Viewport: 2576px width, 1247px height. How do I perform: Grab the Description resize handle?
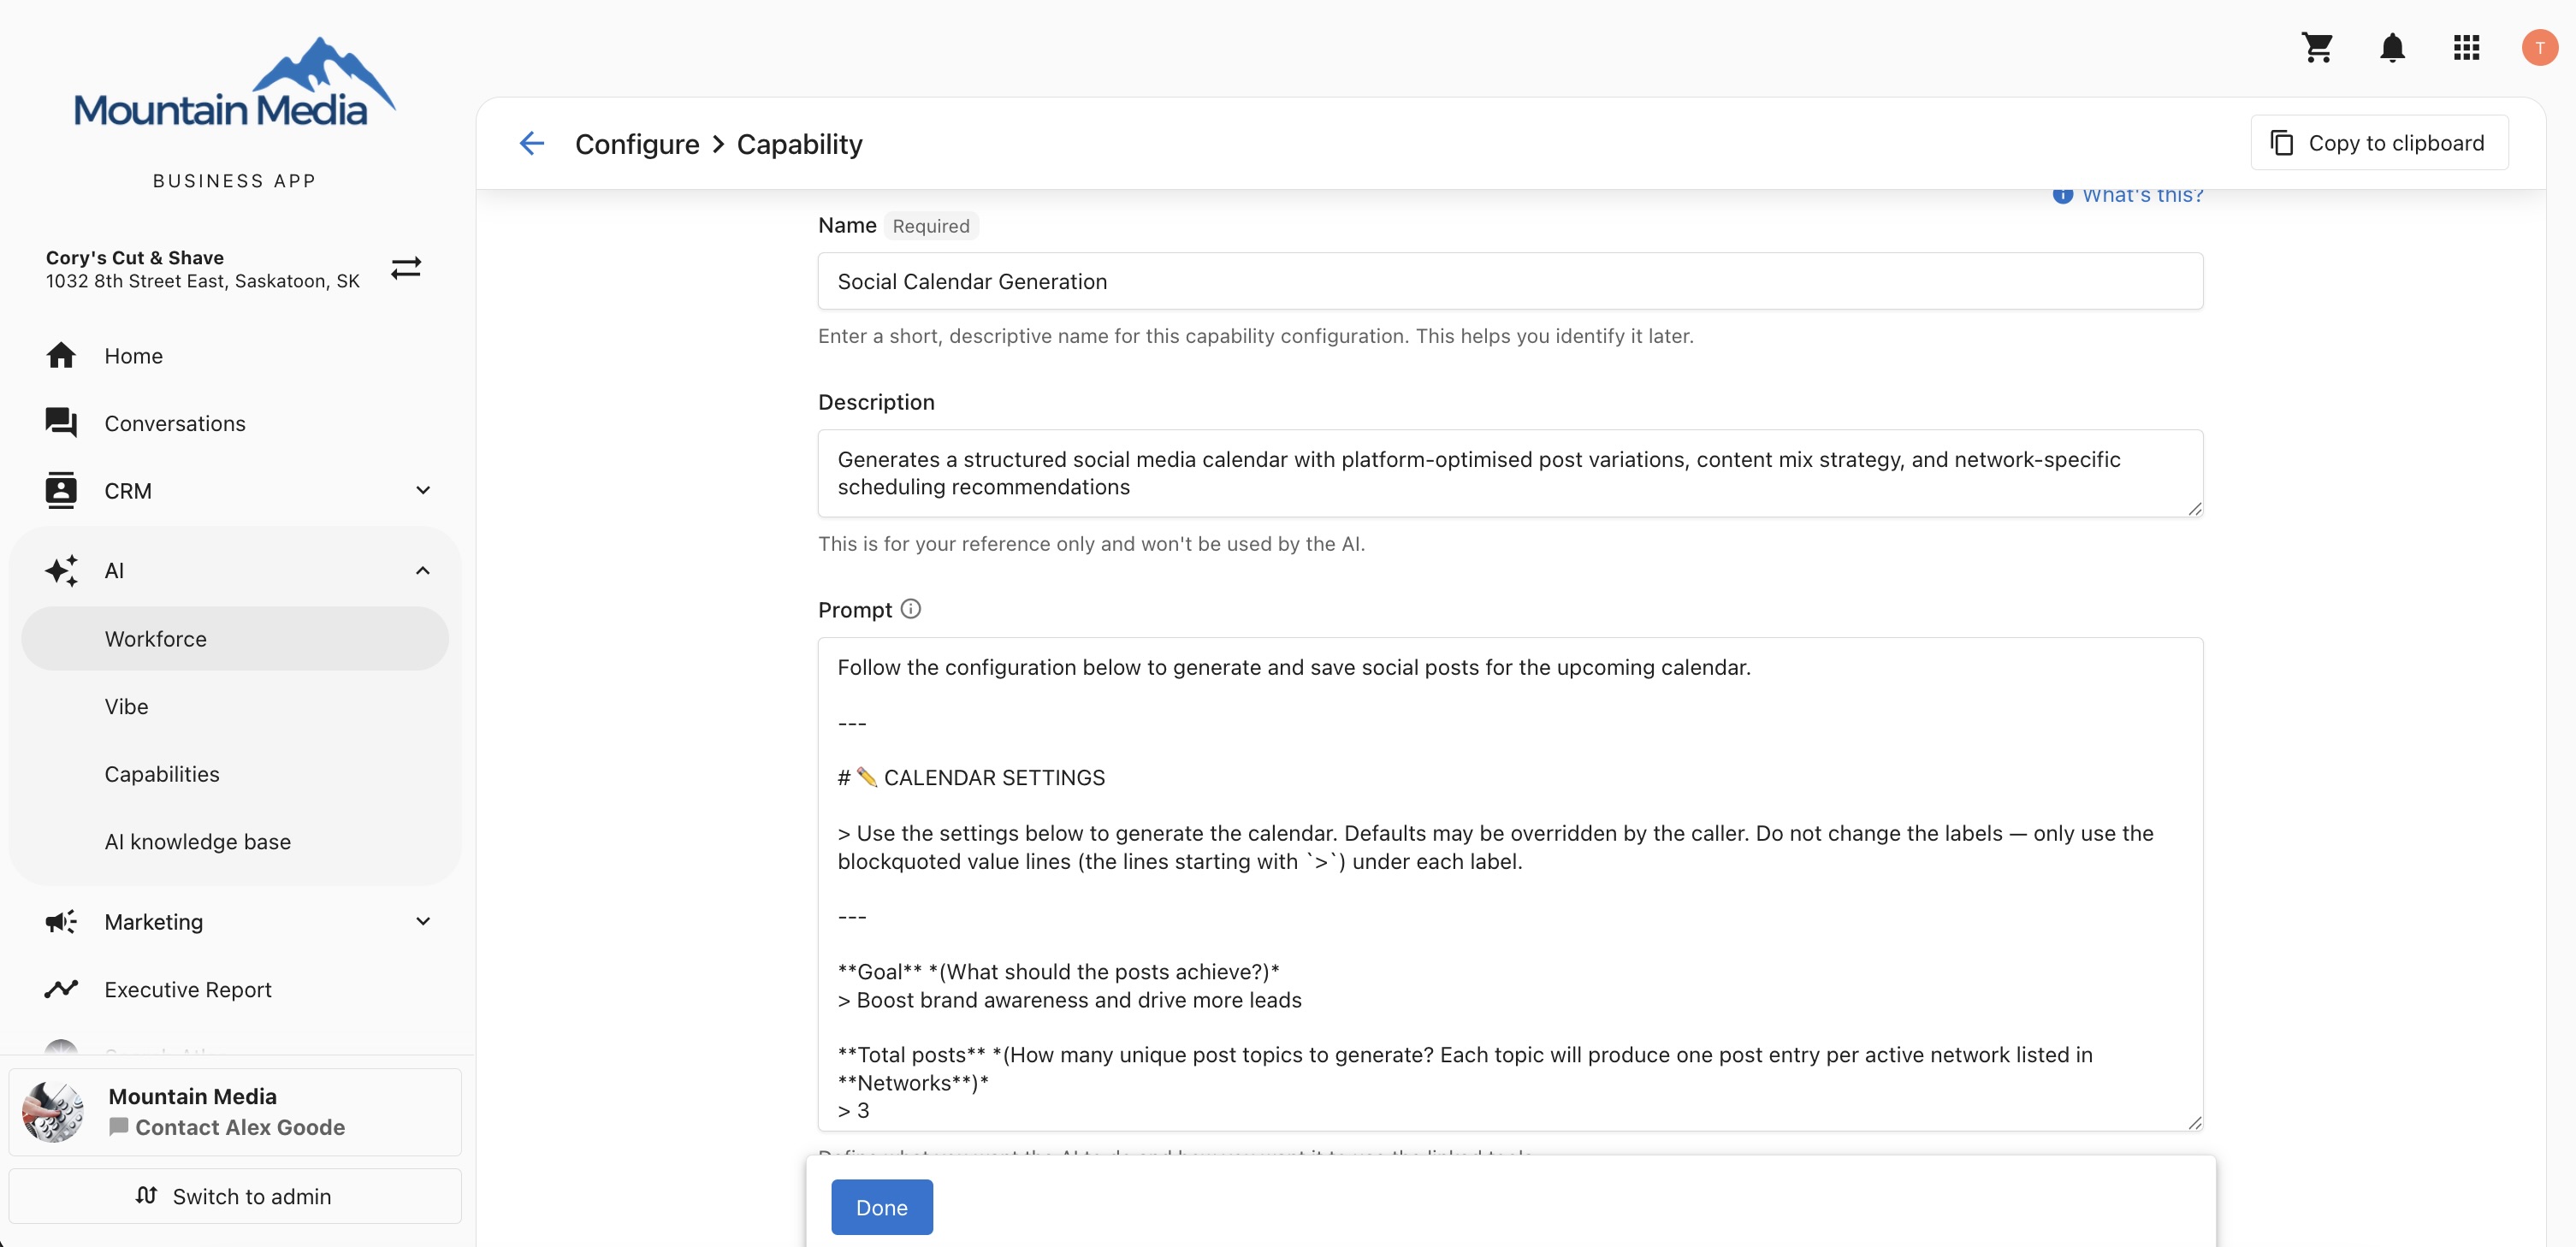[x=2194, y=508]
